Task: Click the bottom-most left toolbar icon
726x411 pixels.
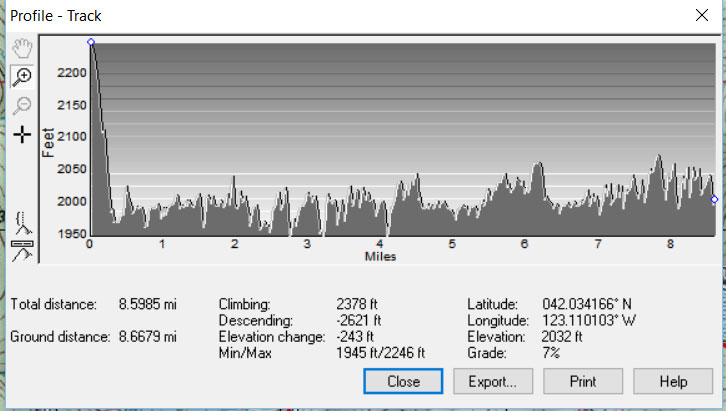Action: pyautogui.click(x=21, y=250)
